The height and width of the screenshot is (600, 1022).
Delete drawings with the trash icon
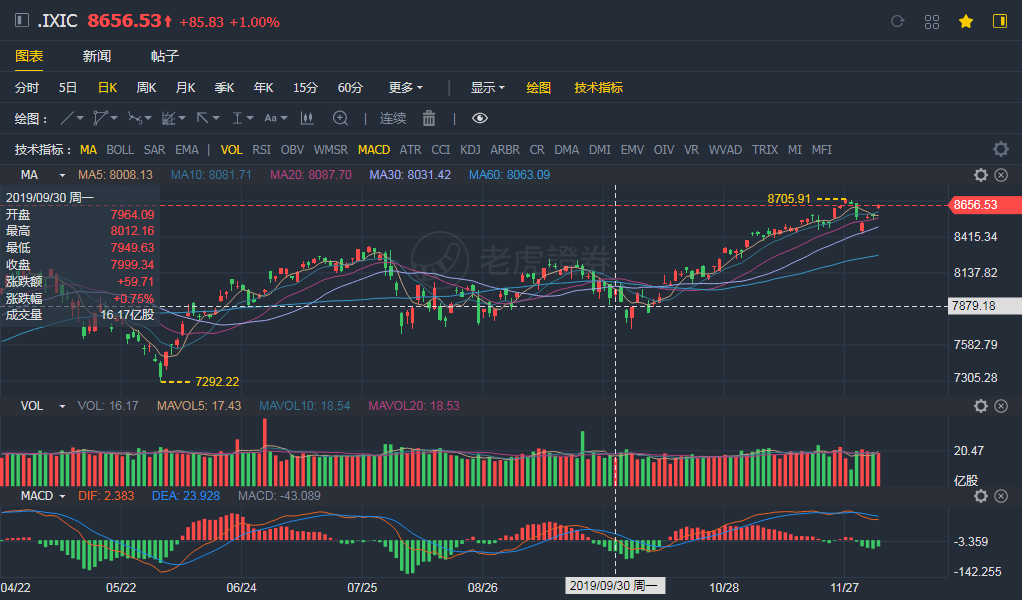point(429,118)
